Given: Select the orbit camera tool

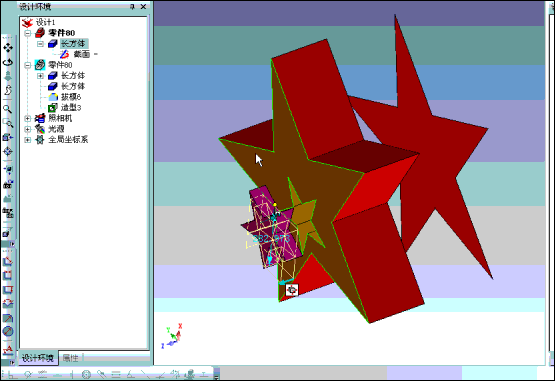Looking at the screenshot, I should (8, 62).
